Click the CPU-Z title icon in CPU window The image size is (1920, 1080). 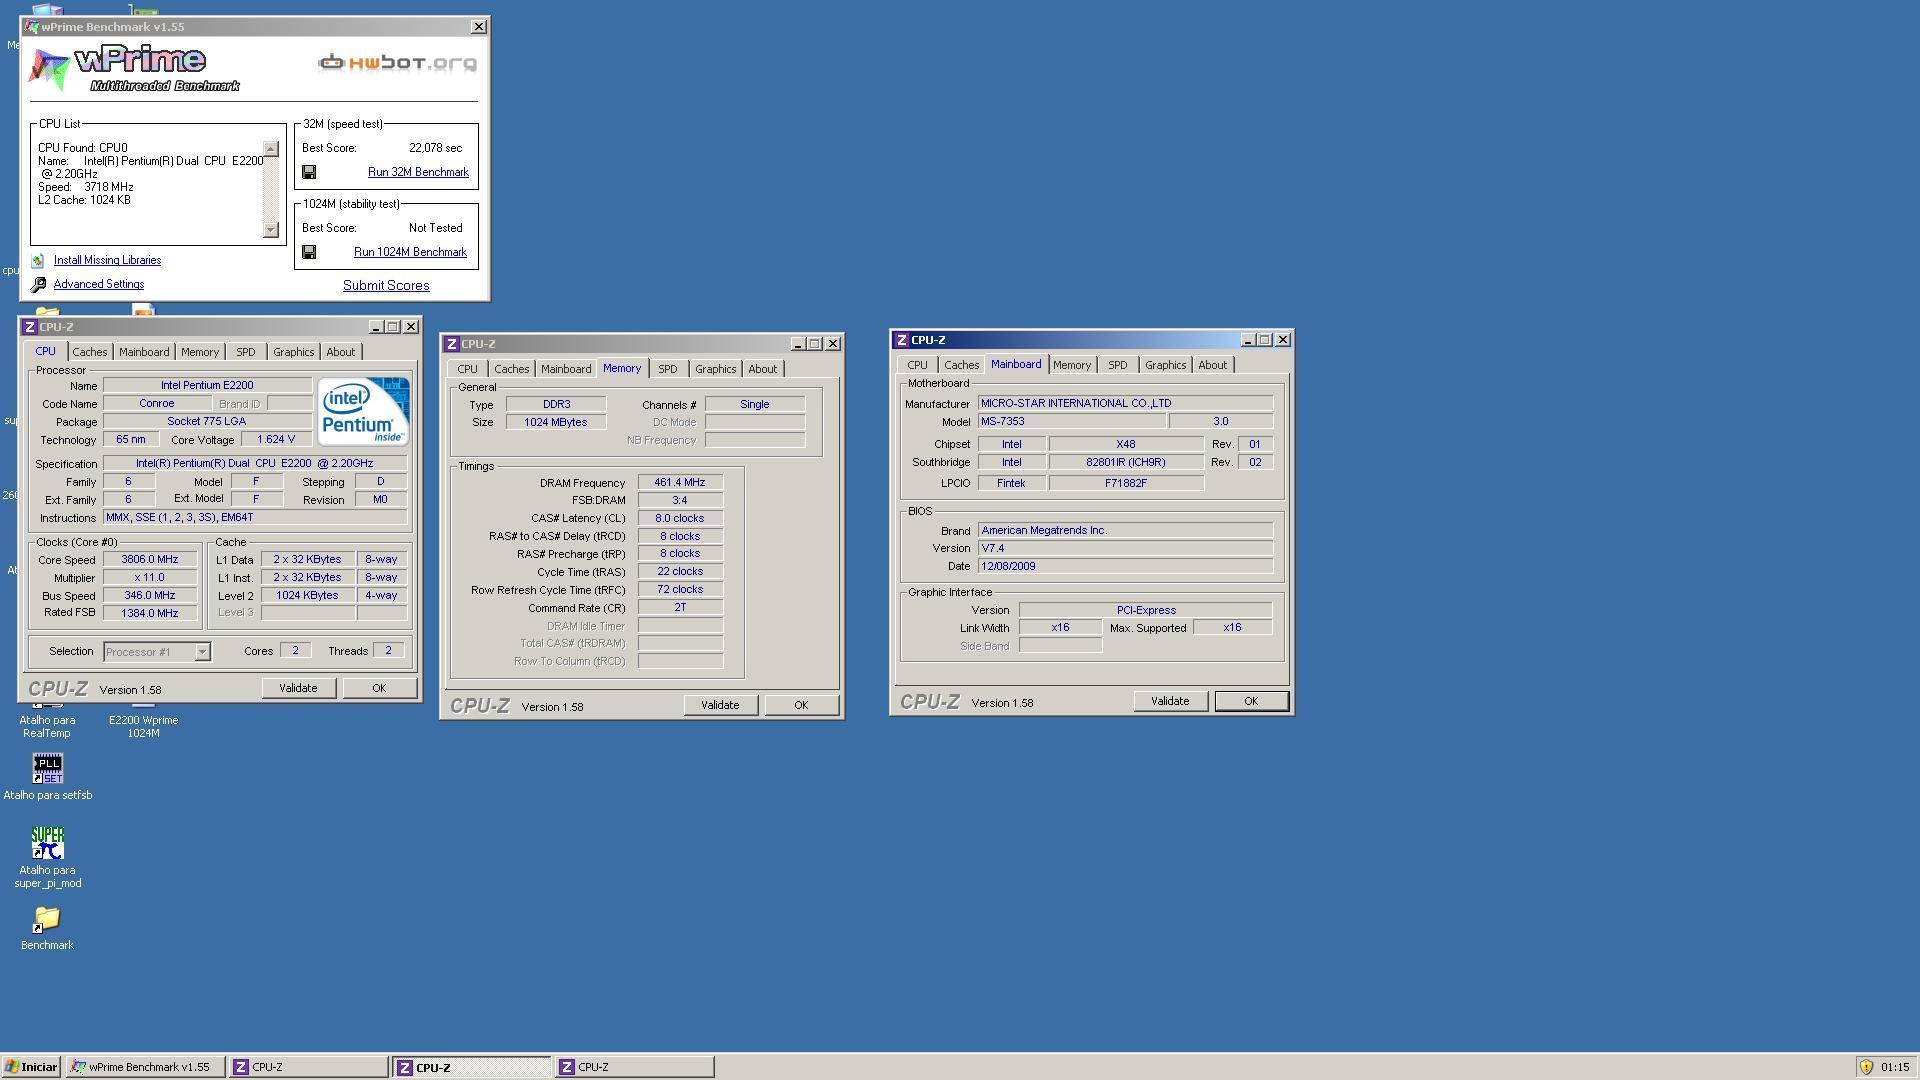[x=29, y=327]
